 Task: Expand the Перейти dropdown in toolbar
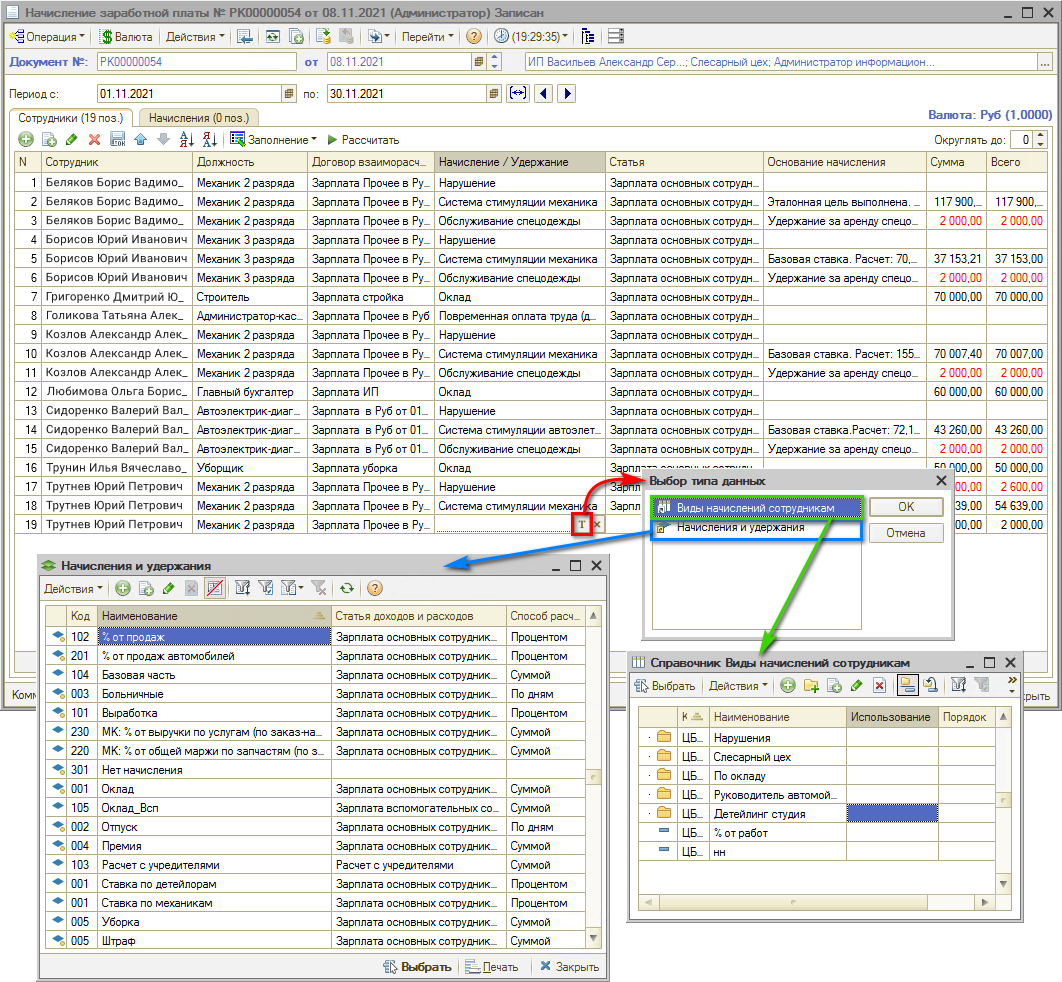pyautogui.click(x=427, y=37)
